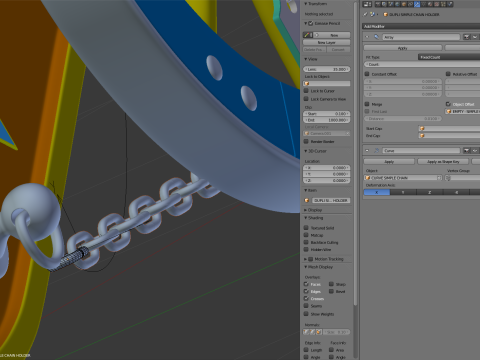480x360 pixels.
Task: Enable Merge checkbox in Array modifier
Action: point(367,104)
